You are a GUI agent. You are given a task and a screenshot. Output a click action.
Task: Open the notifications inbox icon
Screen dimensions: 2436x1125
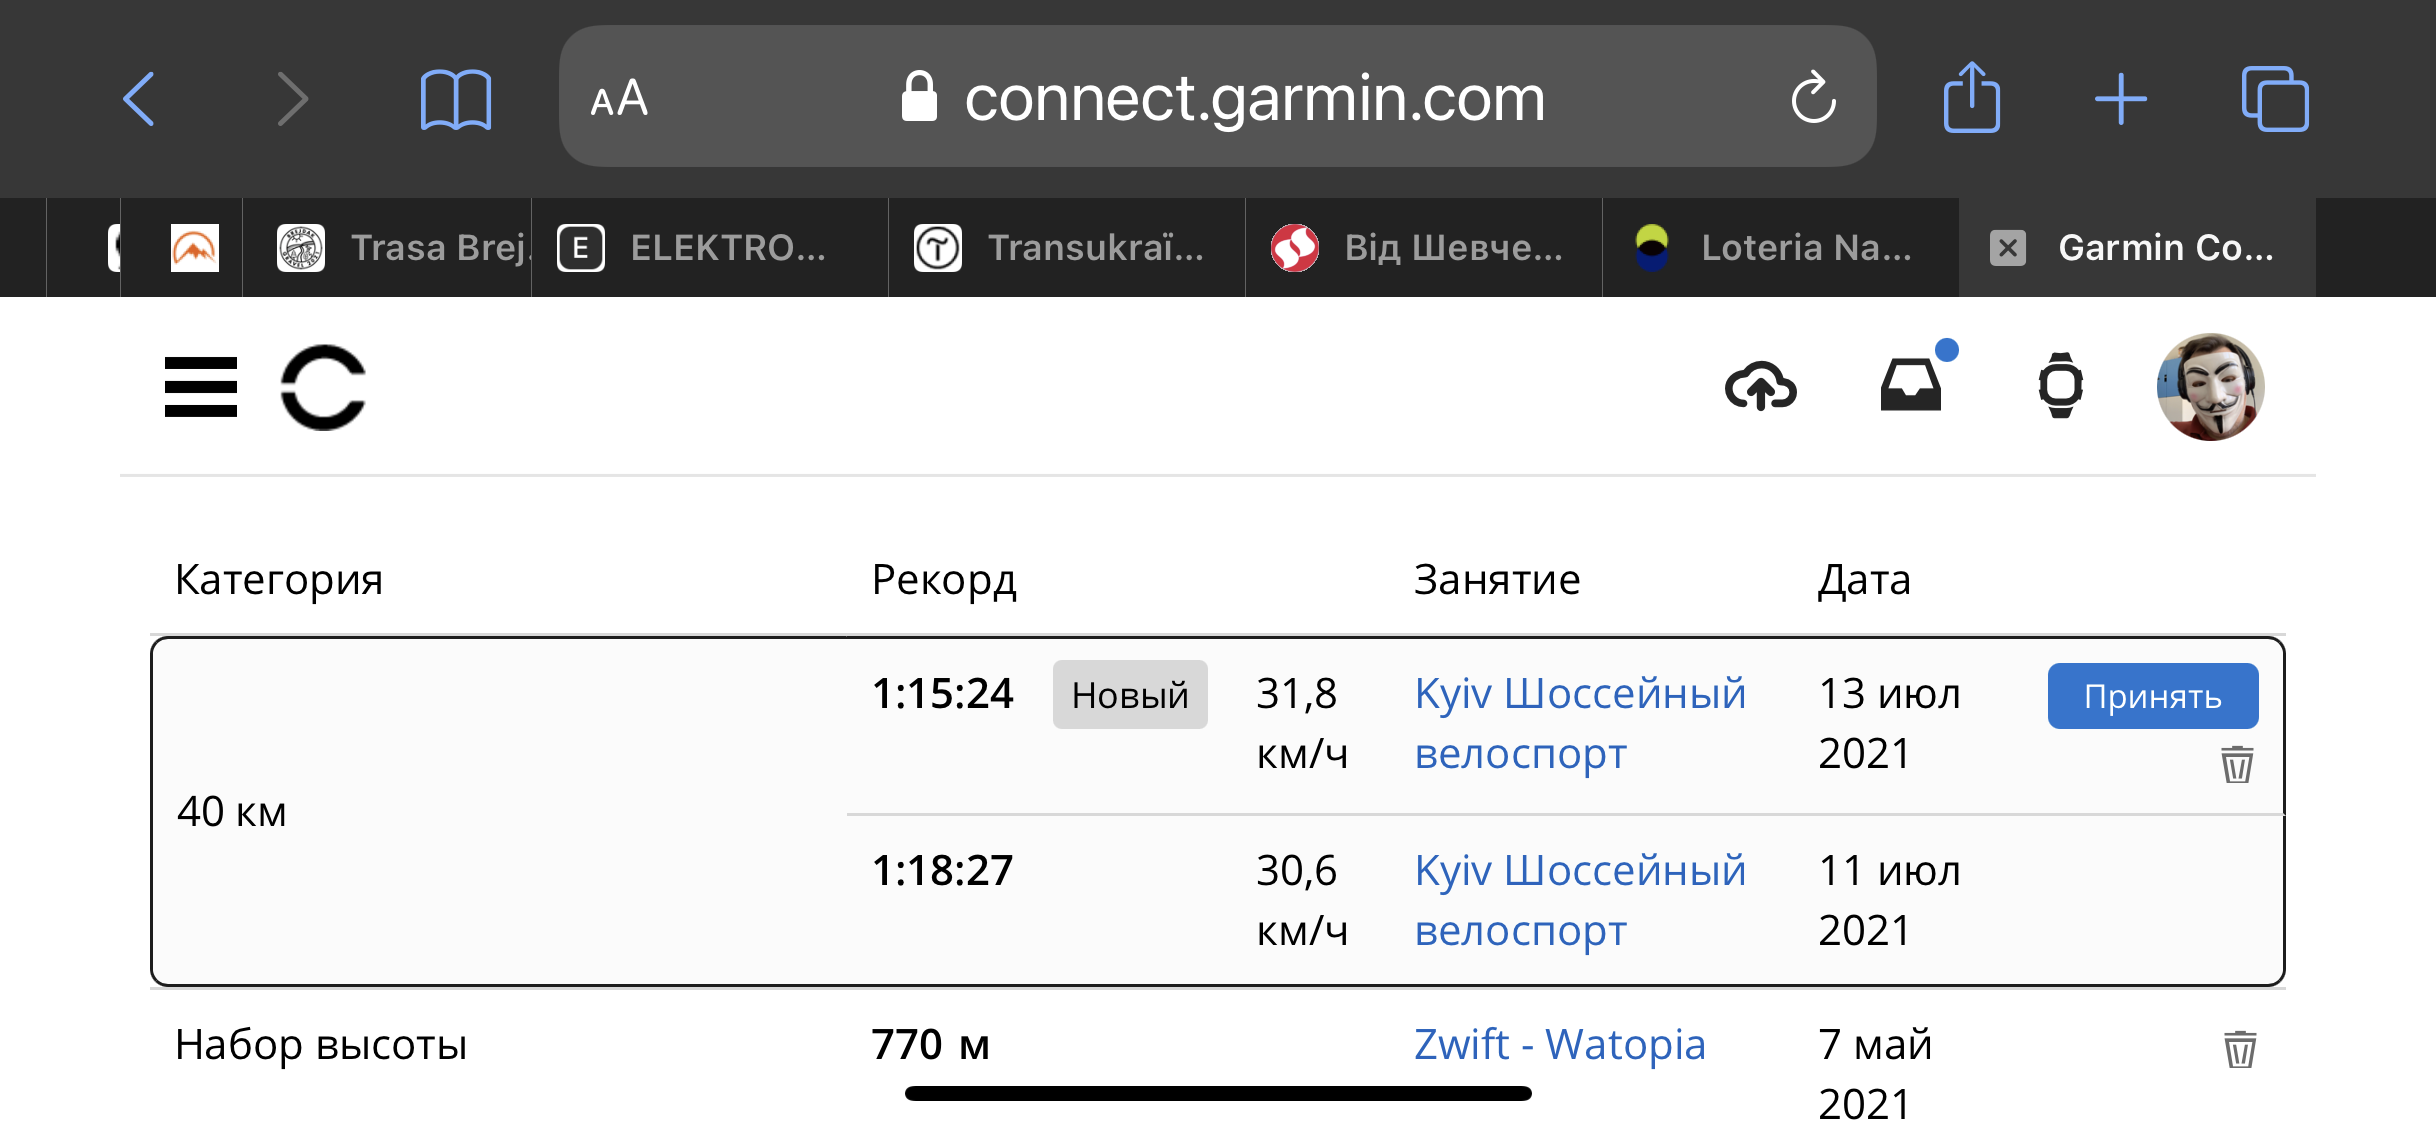pos(1911,387)
